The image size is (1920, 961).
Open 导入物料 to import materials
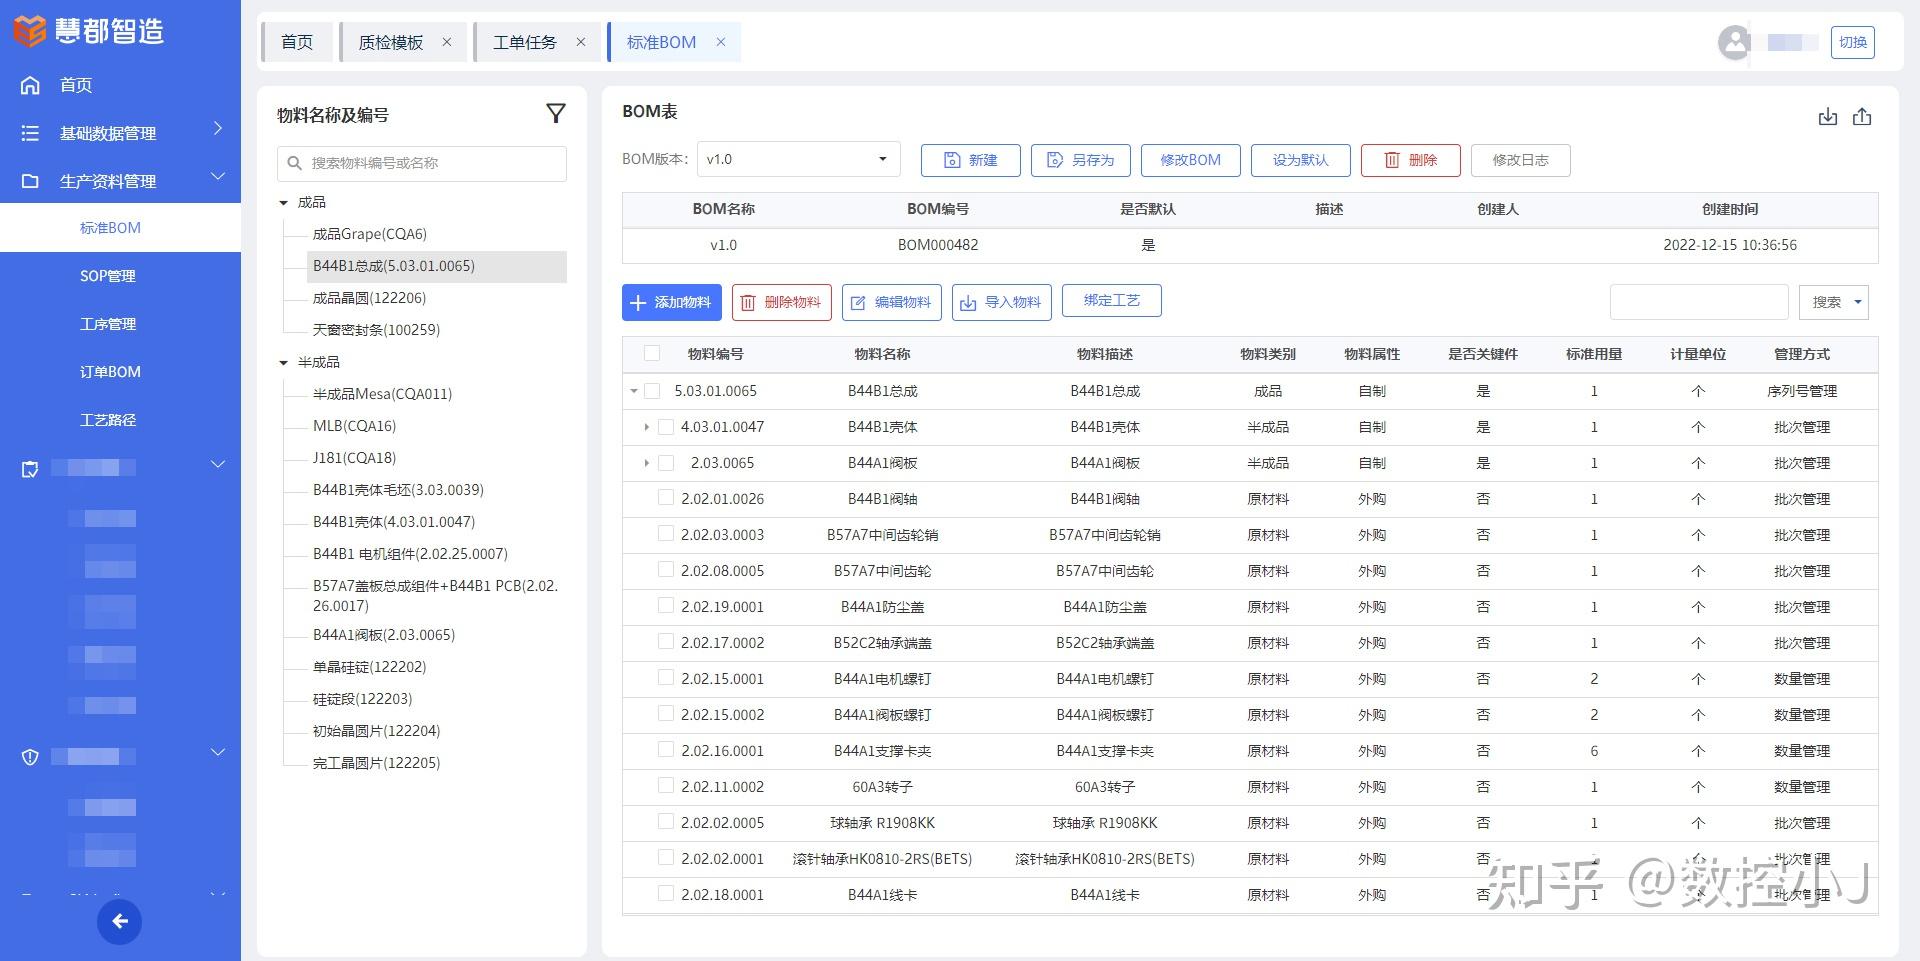(1001, 301)
